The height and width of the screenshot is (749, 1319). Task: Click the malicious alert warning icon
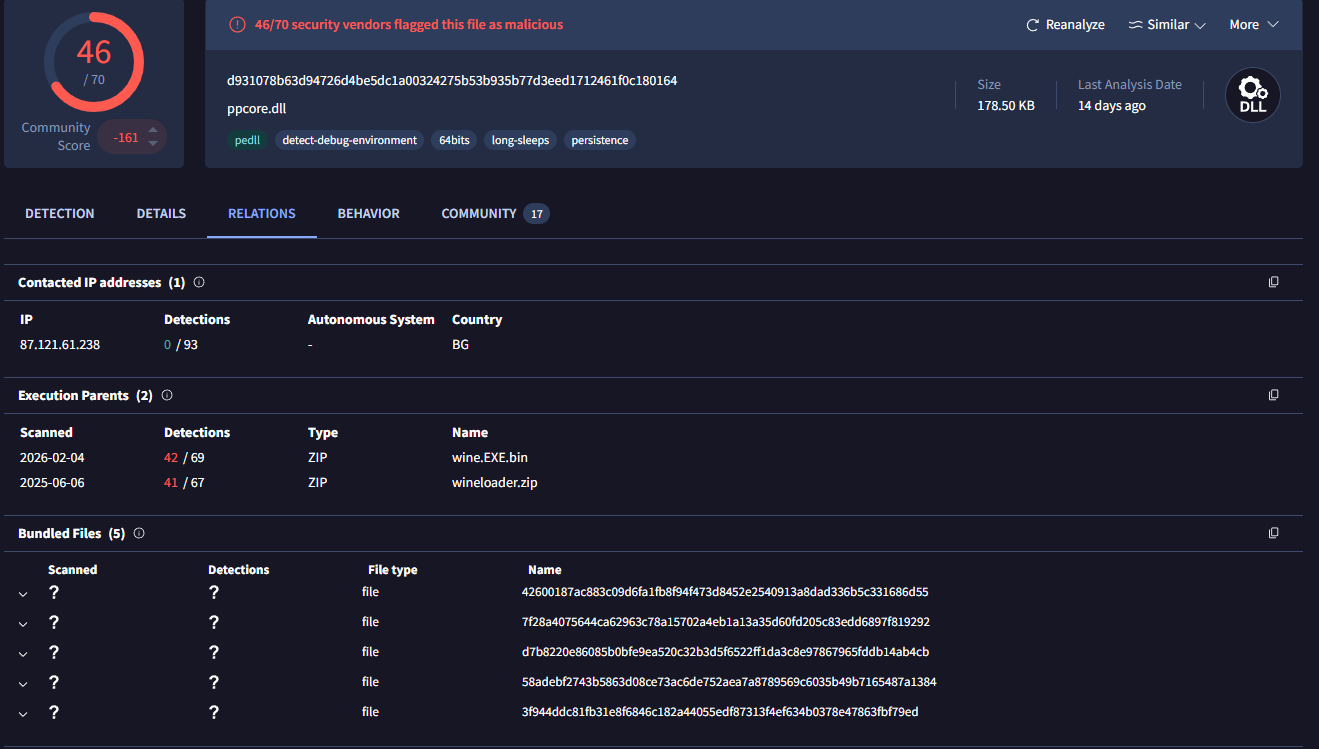coord(237,25)
